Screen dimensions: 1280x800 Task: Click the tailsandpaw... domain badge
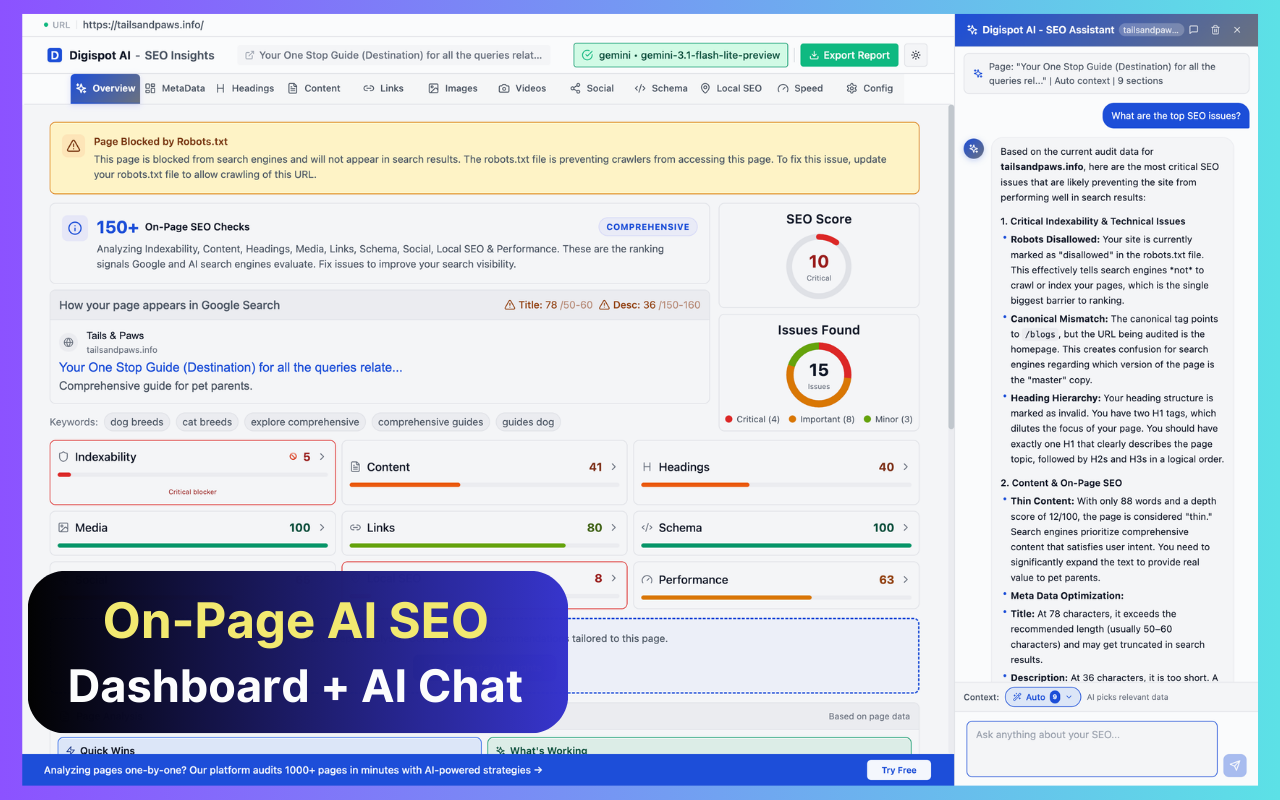1151,30
